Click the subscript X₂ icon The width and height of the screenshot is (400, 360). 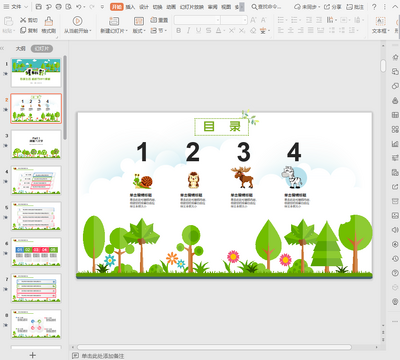pyautogui.click(x=242, y=31)
